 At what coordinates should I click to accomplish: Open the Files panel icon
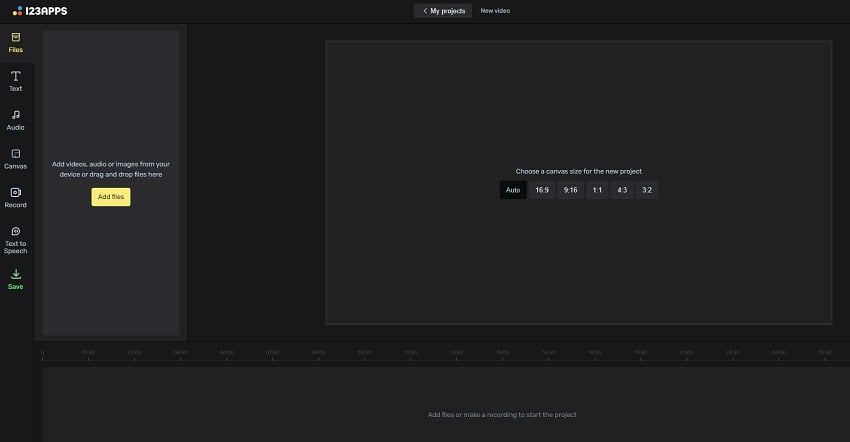[x=16, y=37]
